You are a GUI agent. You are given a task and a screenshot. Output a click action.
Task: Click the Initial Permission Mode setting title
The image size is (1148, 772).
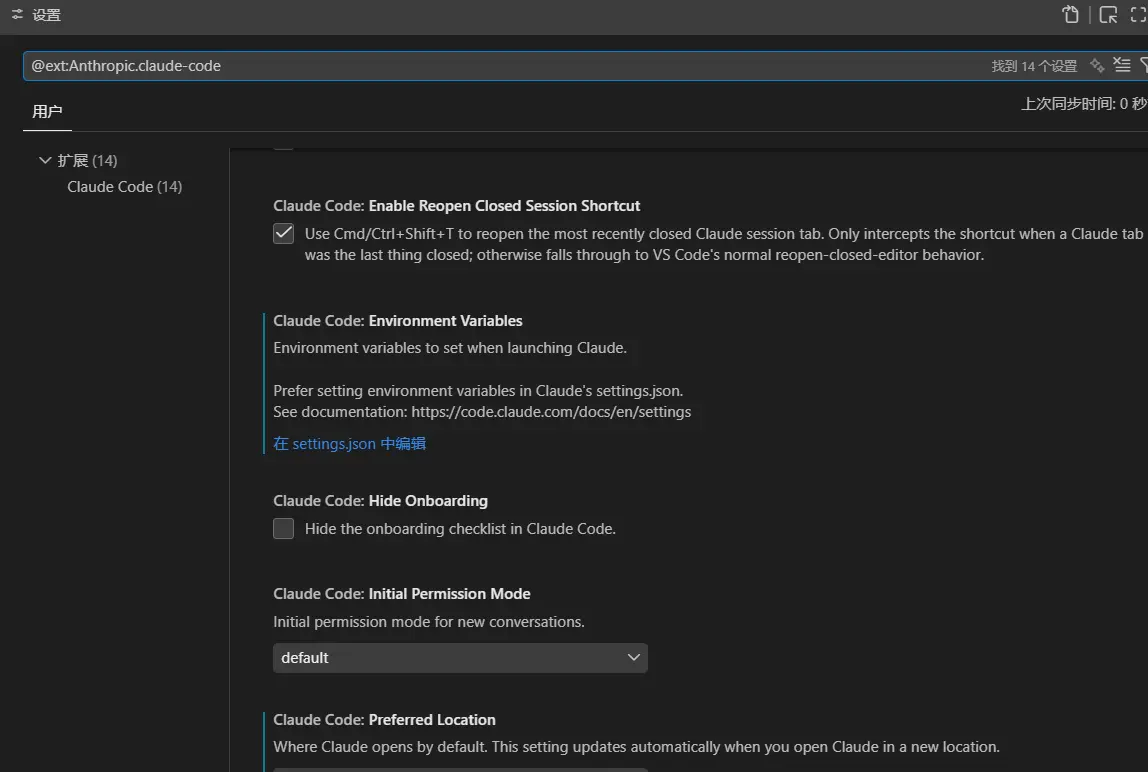pos(450,594)
